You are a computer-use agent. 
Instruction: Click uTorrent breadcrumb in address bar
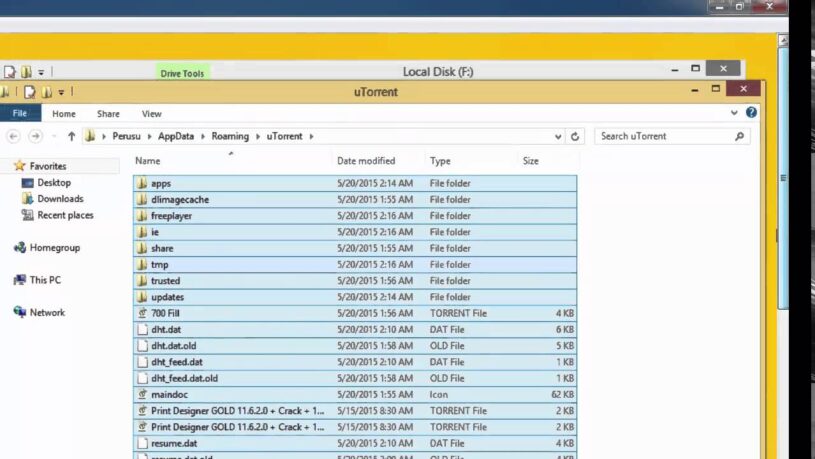[x=284, y=136]
